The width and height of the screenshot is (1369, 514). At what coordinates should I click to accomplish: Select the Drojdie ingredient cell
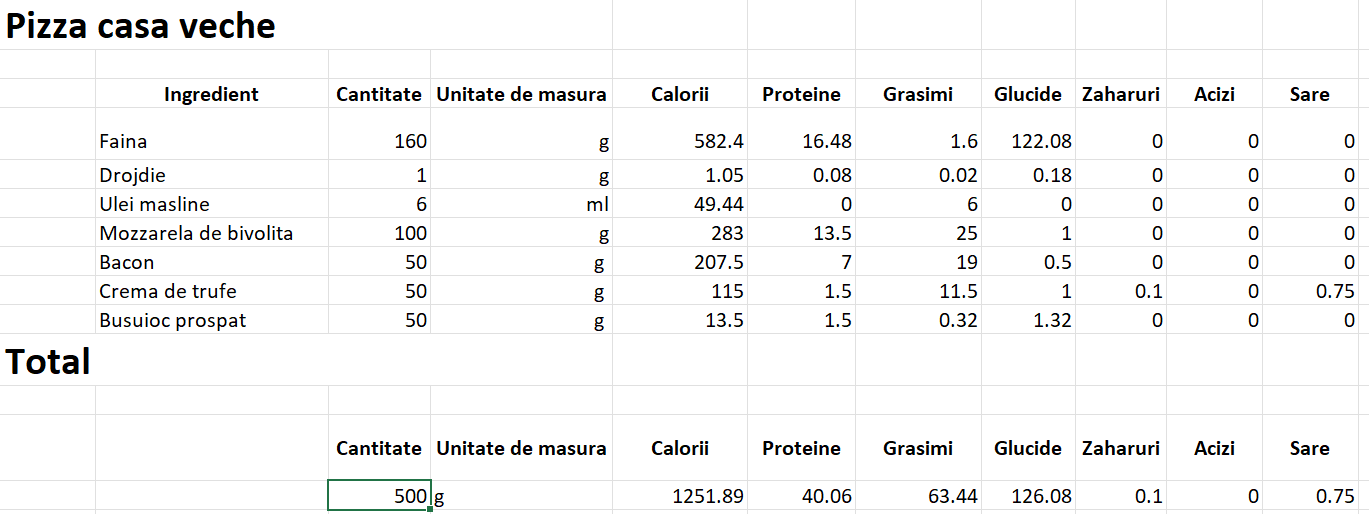[212, 175]
